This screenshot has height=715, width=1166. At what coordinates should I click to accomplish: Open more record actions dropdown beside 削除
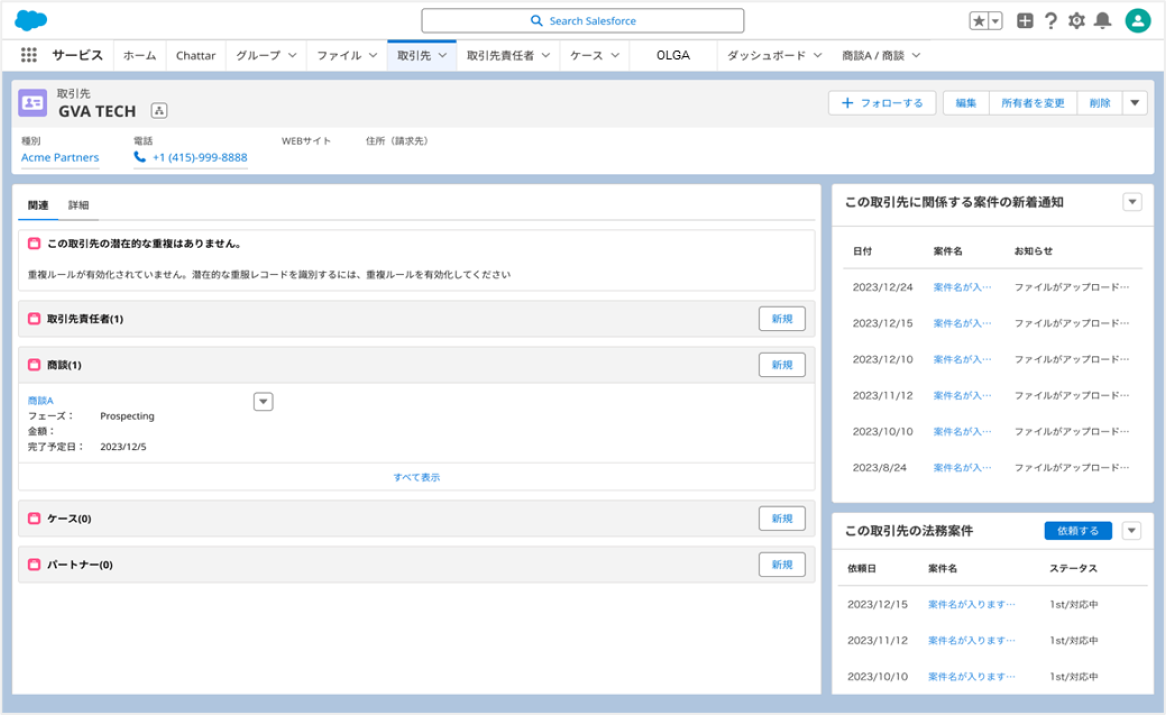coord(1135,103)
